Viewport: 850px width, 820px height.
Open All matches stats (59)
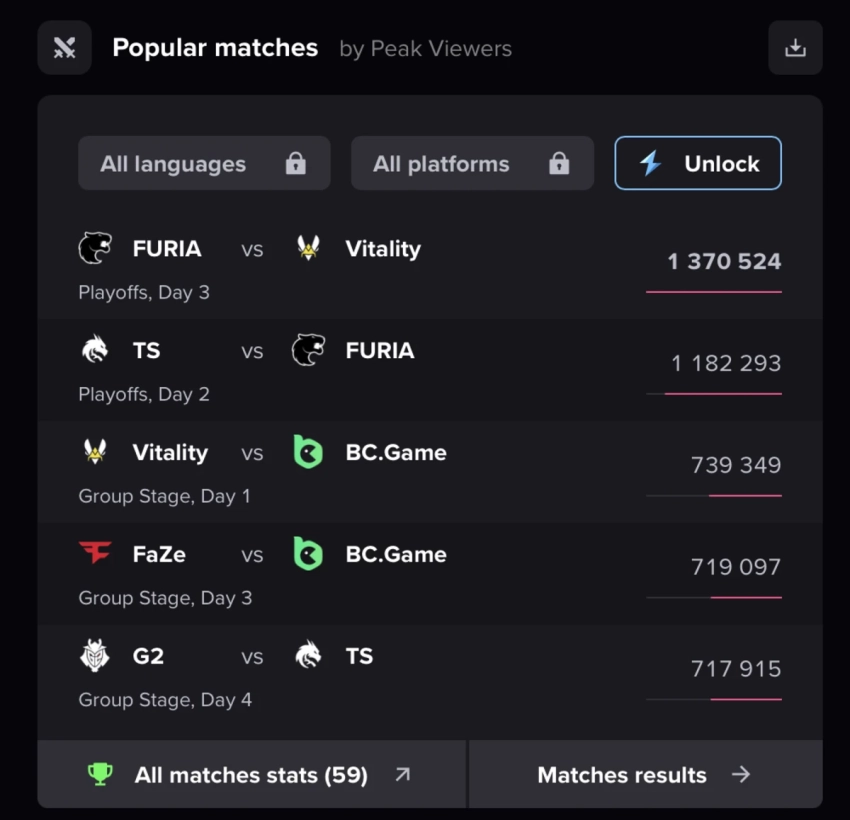click(x=251, y=774)
